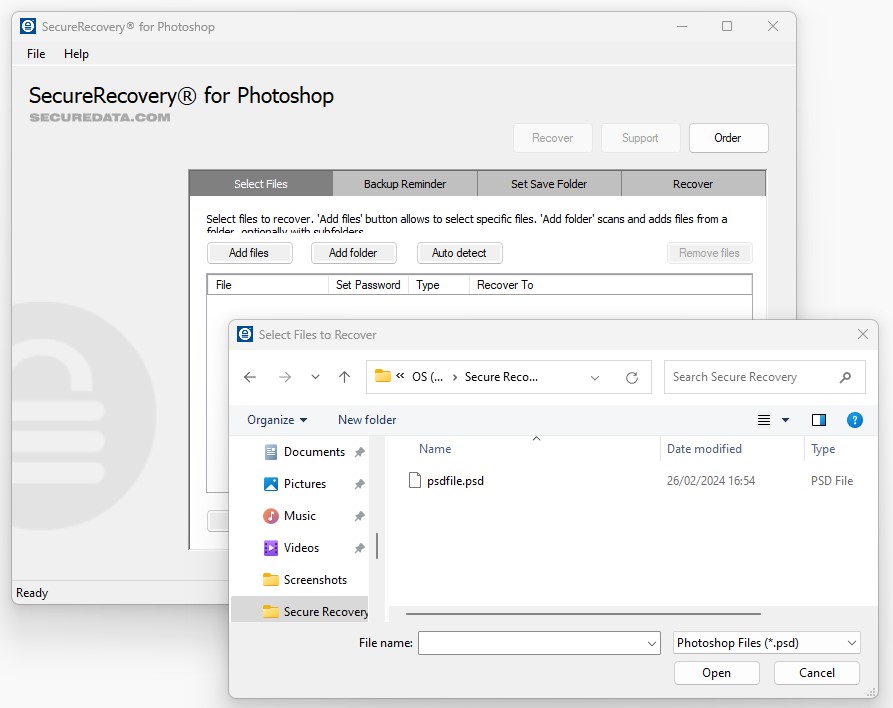Screen dimensions: 893x708
Task: Click the Auto detect button
Action: pyautogui.click(x=459, y=252)
